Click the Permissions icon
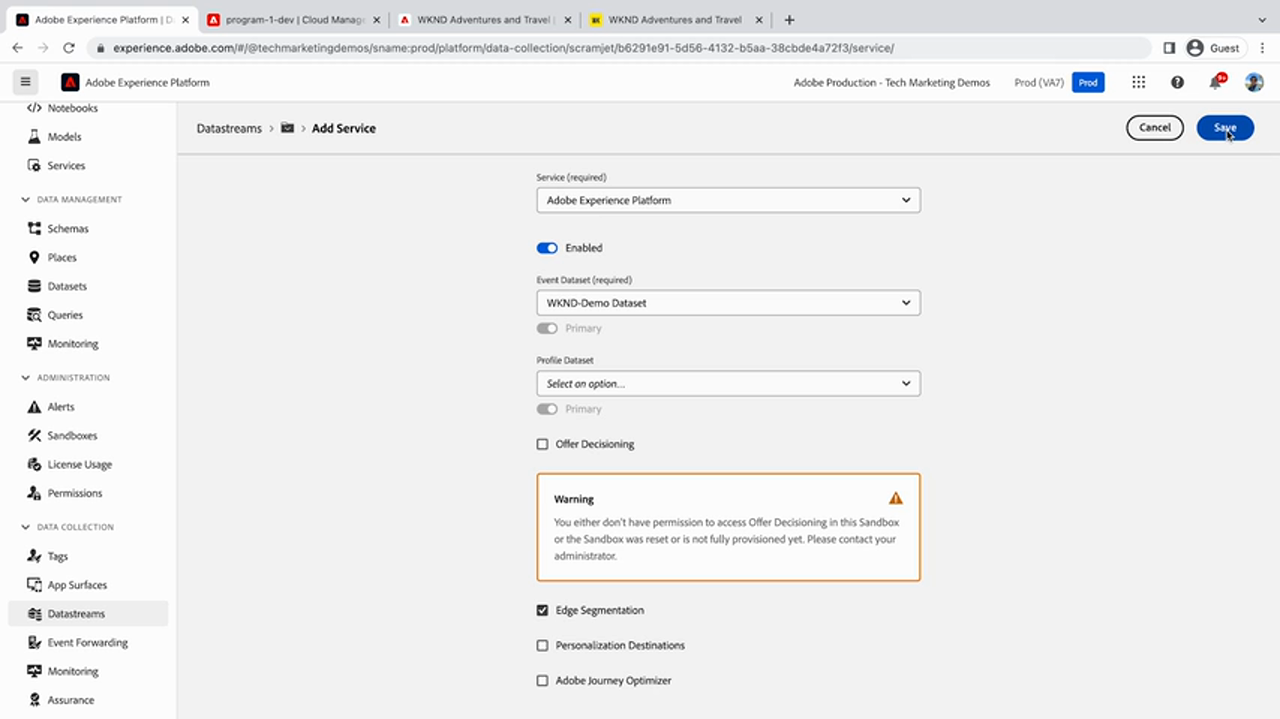Image resolution: width=1280 pixels, height=719 pixels. tap(34, 493)
